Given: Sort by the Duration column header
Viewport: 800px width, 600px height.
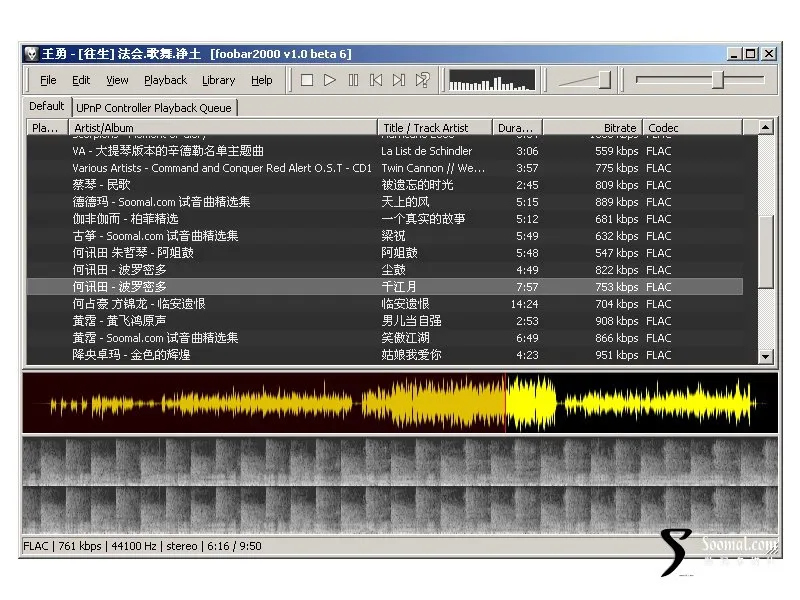Looking at the screenshot, I should point(517,128).
